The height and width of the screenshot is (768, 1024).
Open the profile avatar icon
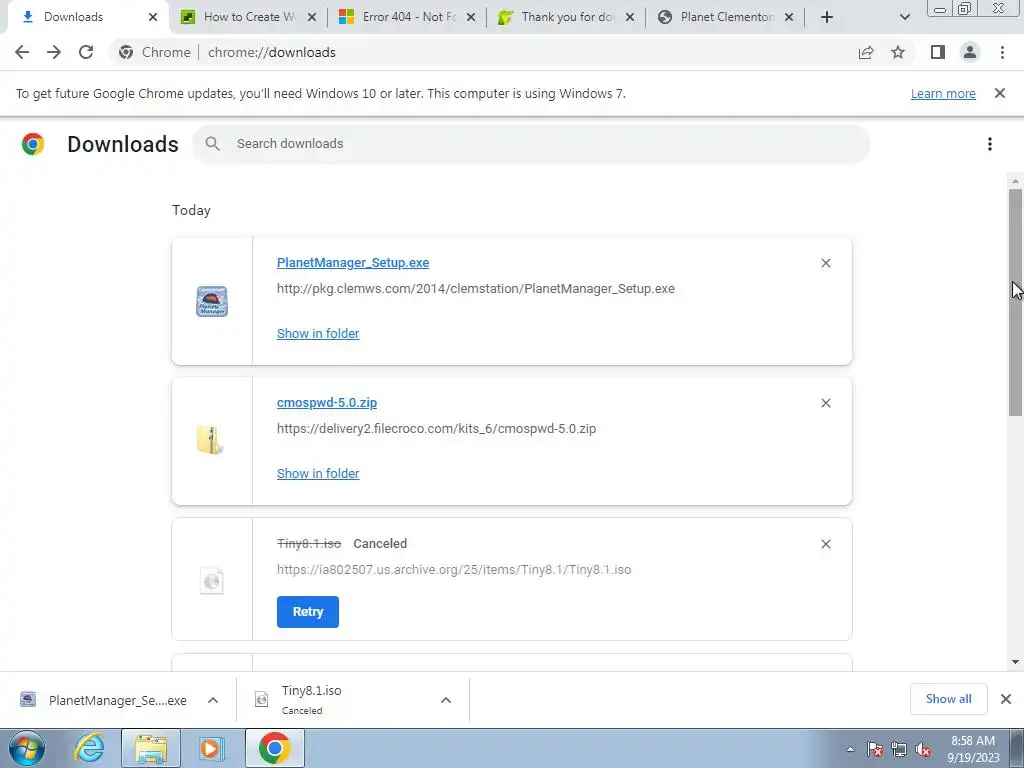pyautogui.click(x=970, y=52)
